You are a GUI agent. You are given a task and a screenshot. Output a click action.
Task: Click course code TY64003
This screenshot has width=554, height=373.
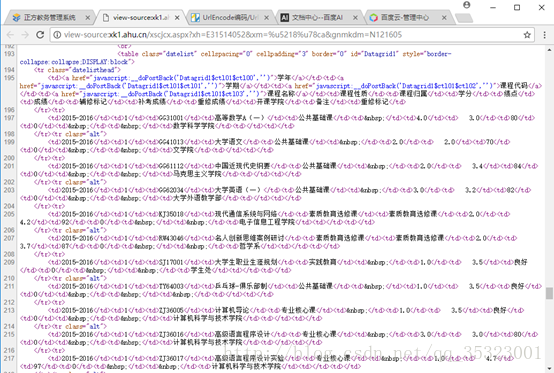171,286
